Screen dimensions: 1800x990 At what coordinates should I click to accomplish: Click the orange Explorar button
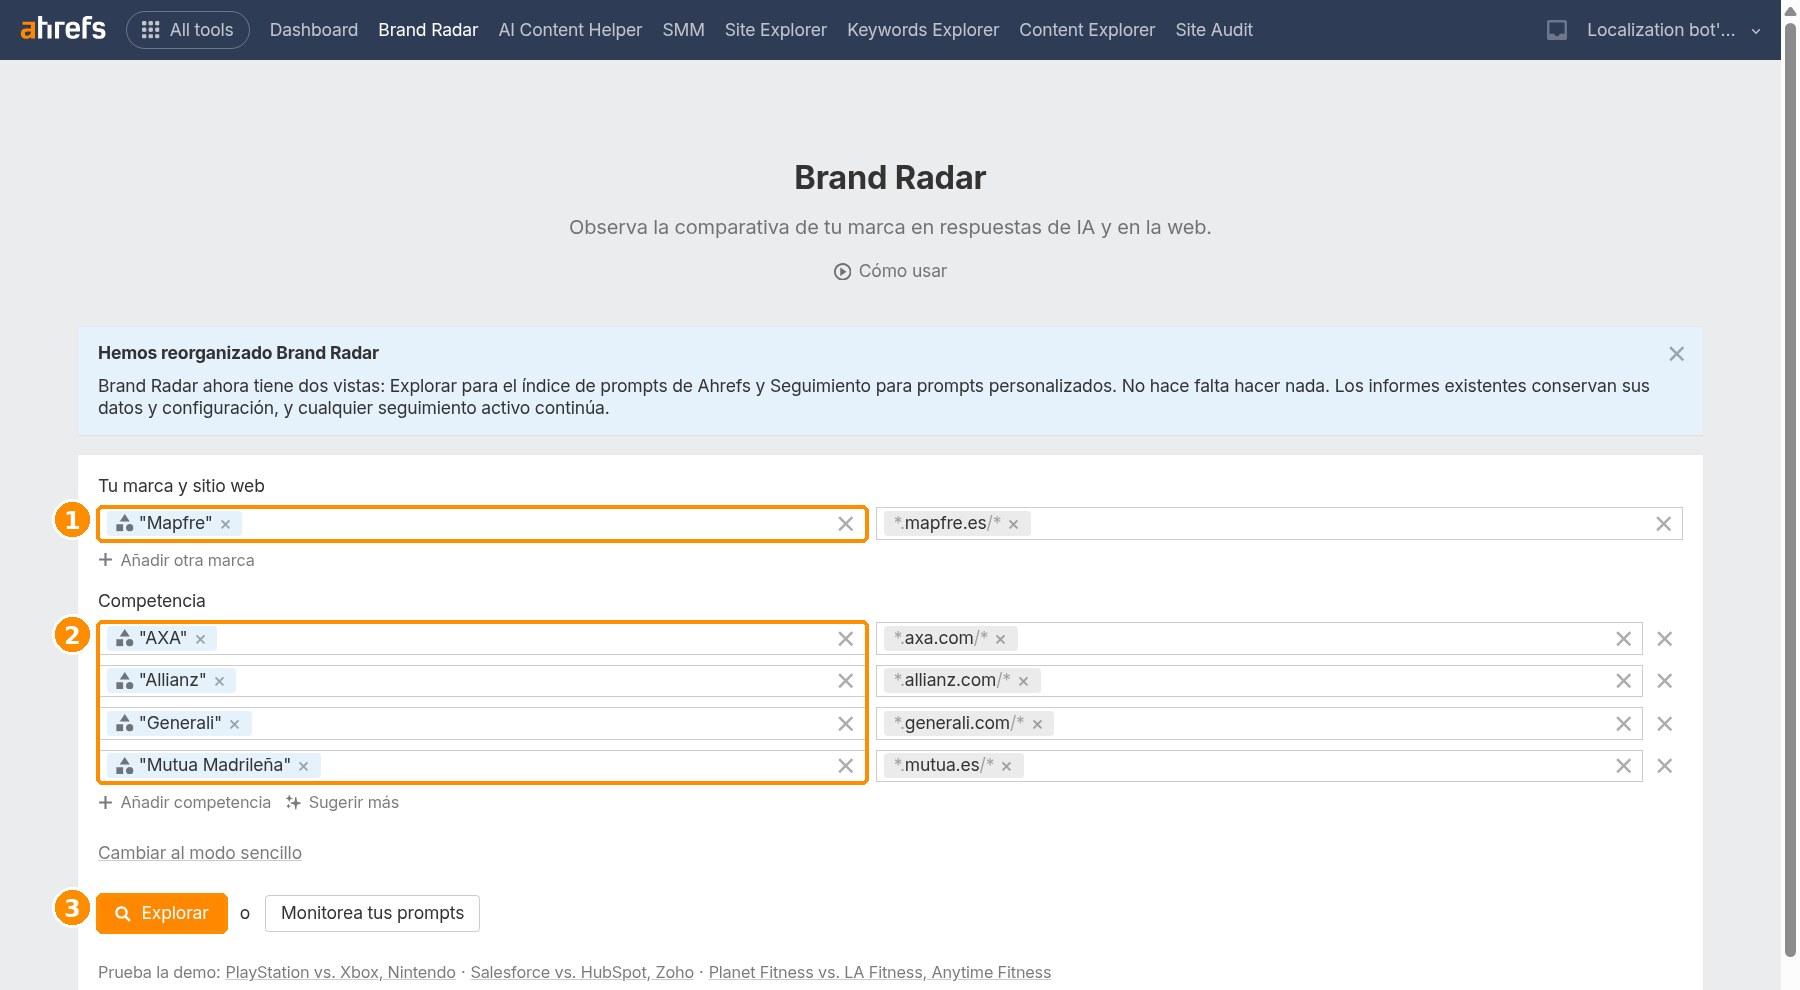tap(162, 913)
